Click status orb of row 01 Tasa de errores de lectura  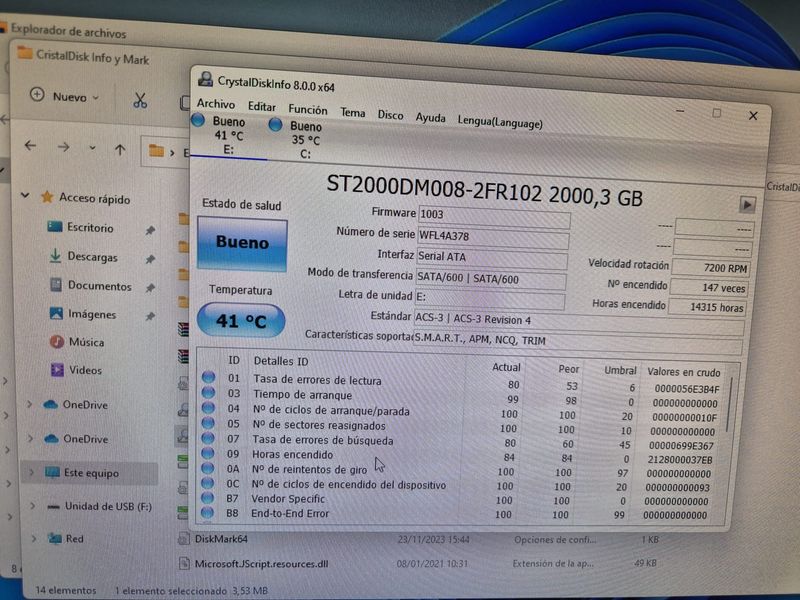coord(208,377)
